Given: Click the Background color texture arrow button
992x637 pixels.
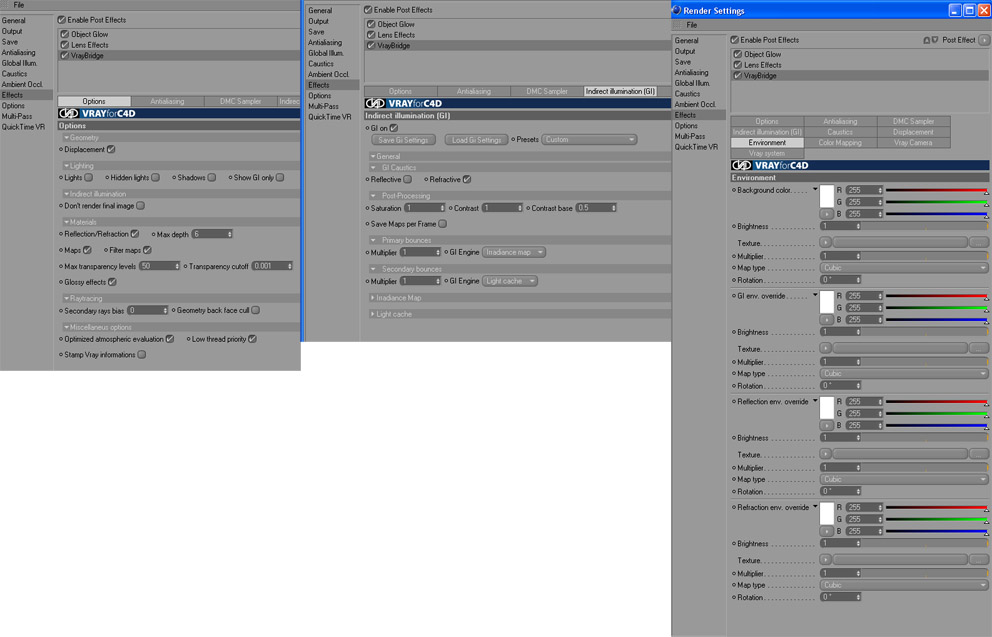Looking at the screenshot, I should [825, 242].
